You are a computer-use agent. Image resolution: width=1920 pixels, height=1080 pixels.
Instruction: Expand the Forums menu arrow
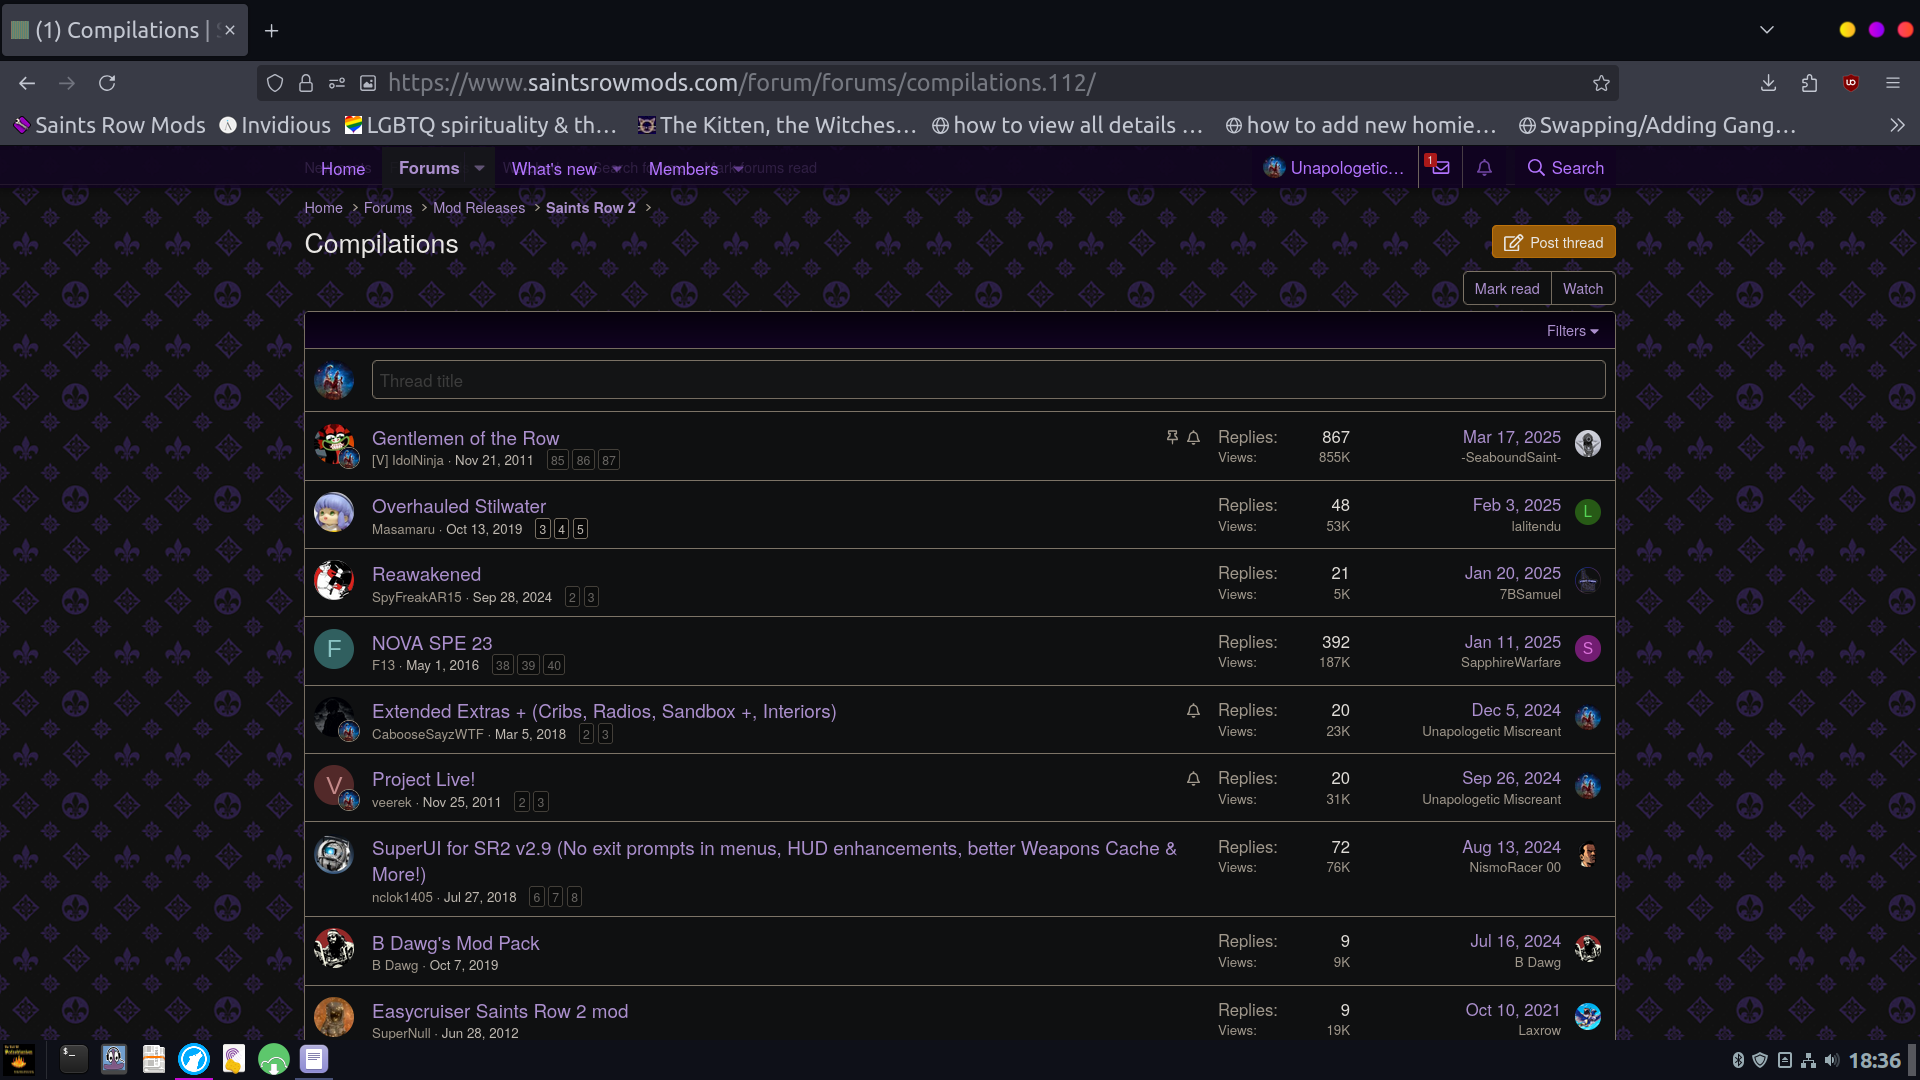pyautogui.click(x=479, y=168)
